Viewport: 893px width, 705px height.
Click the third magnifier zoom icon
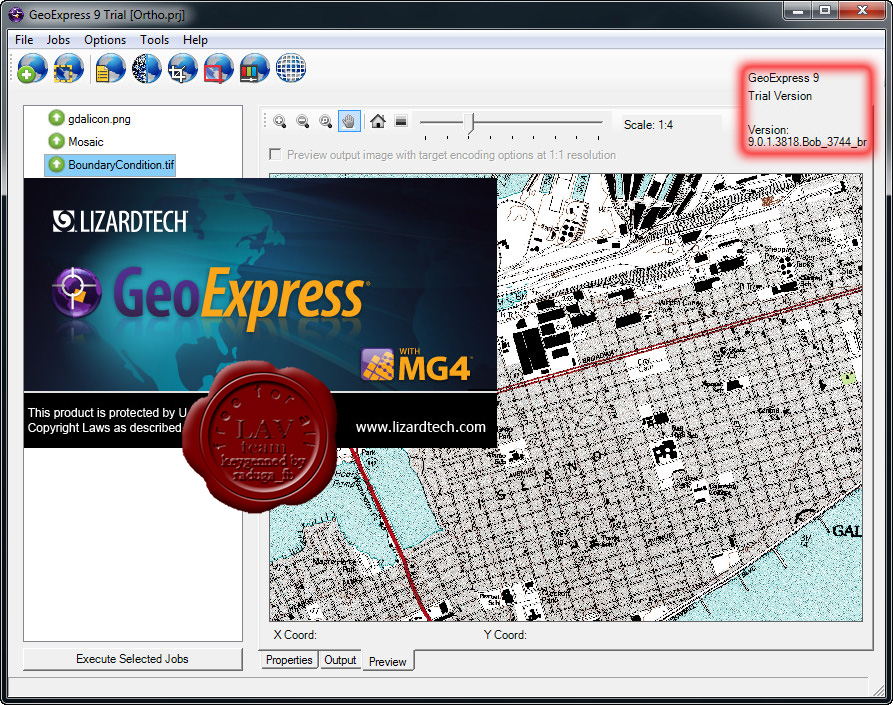(x=326, y=121)
